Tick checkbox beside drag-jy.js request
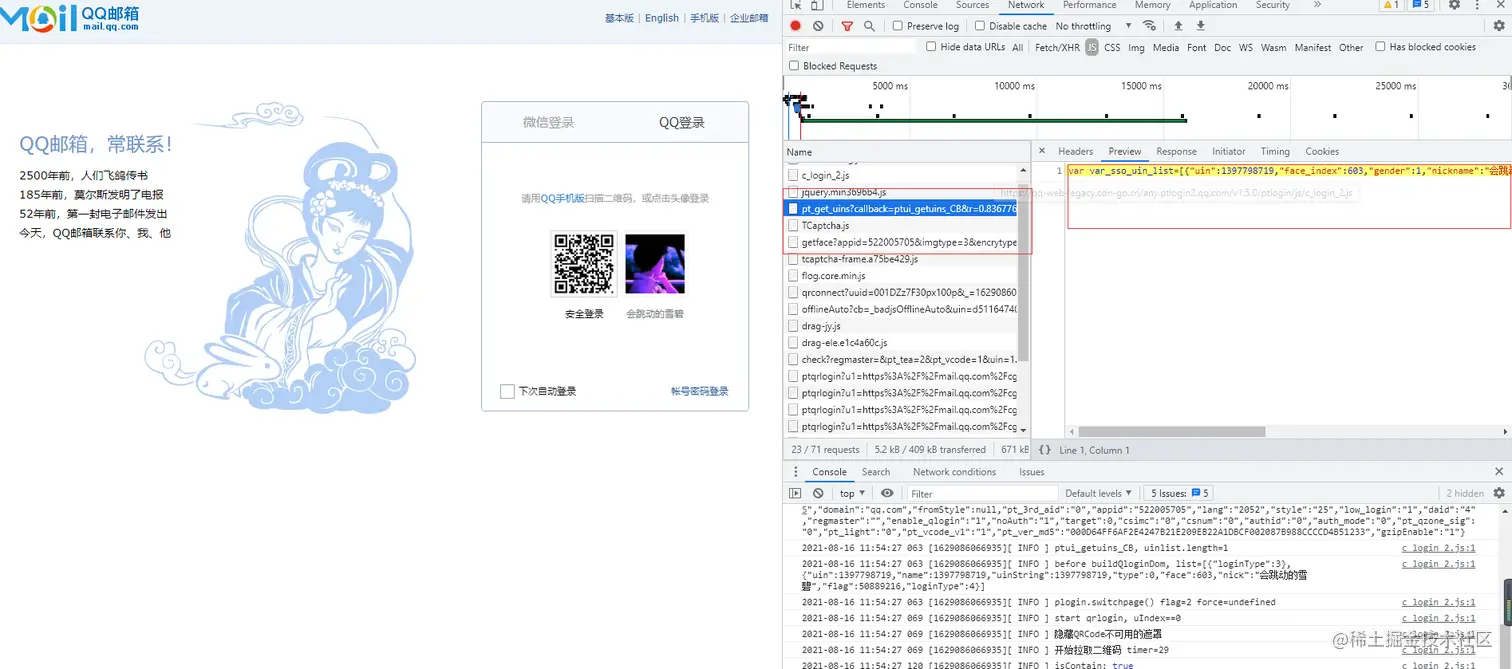Screen dimensions: 1512x669 click(793, 326)
